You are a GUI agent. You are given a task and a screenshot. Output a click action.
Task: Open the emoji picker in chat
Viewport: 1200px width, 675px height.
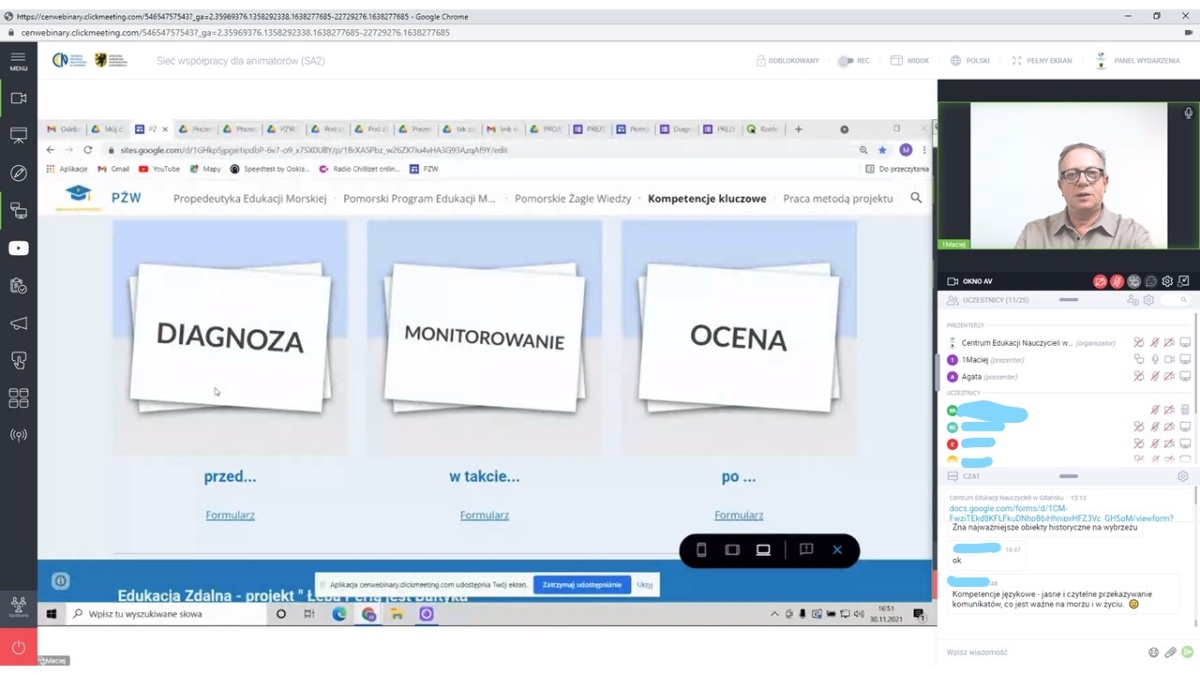1153,652
